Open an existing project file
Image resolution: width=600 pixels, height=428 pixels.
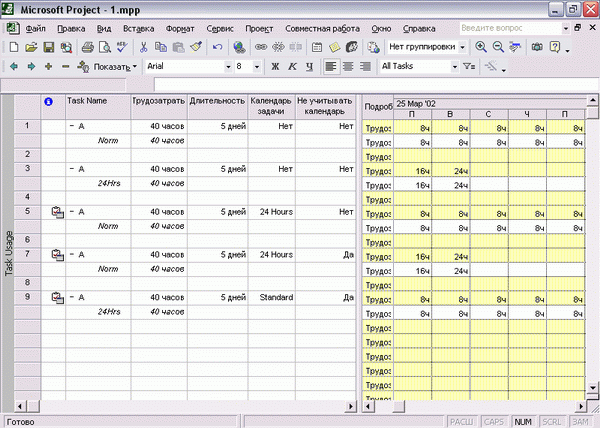tap(31, 47)
